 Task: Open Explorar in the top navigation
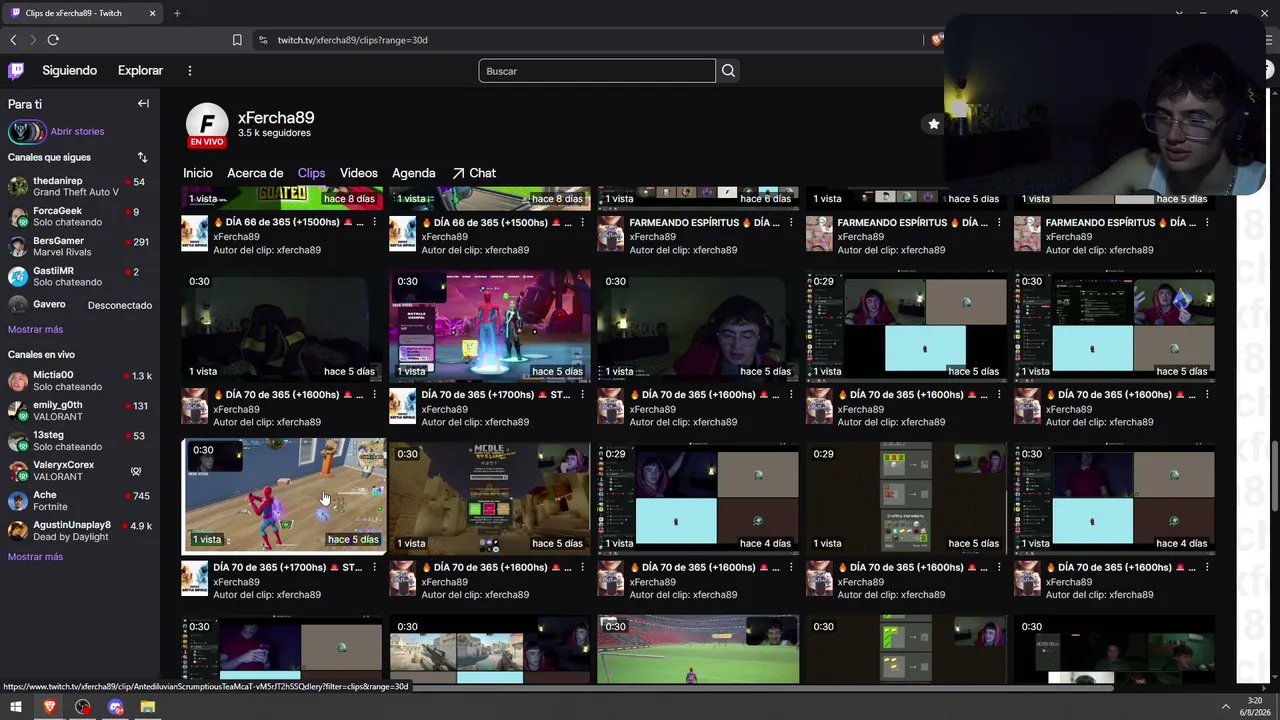point(140,71)
